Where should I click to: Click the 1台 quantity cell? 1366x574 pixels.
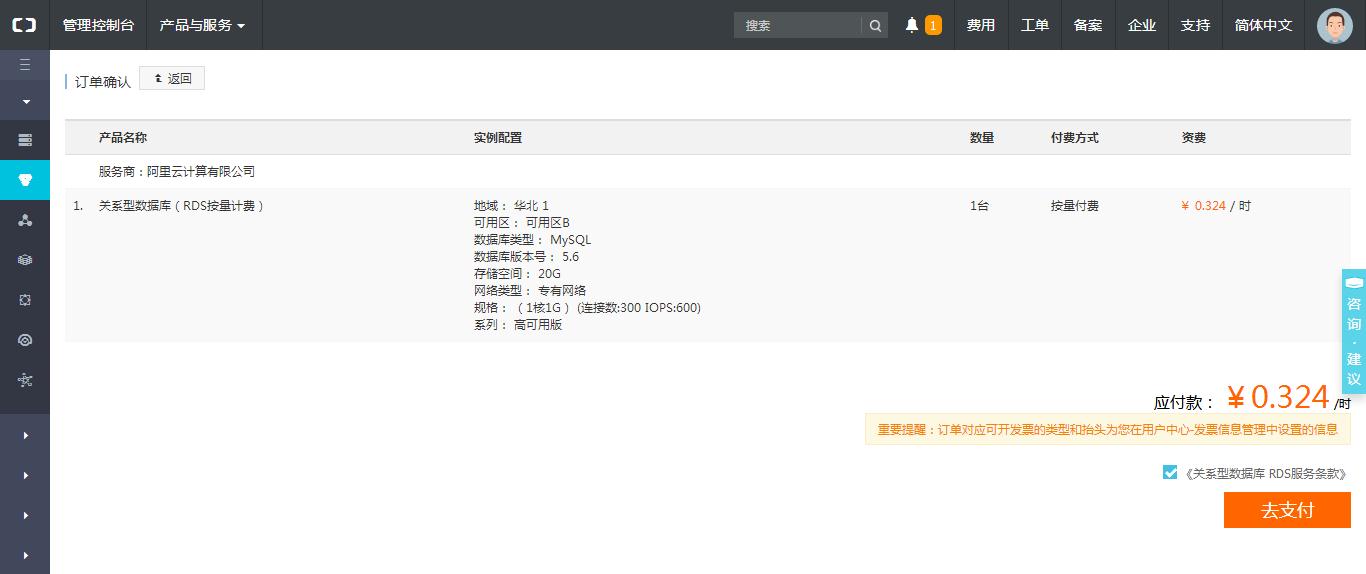pos(980,206)
